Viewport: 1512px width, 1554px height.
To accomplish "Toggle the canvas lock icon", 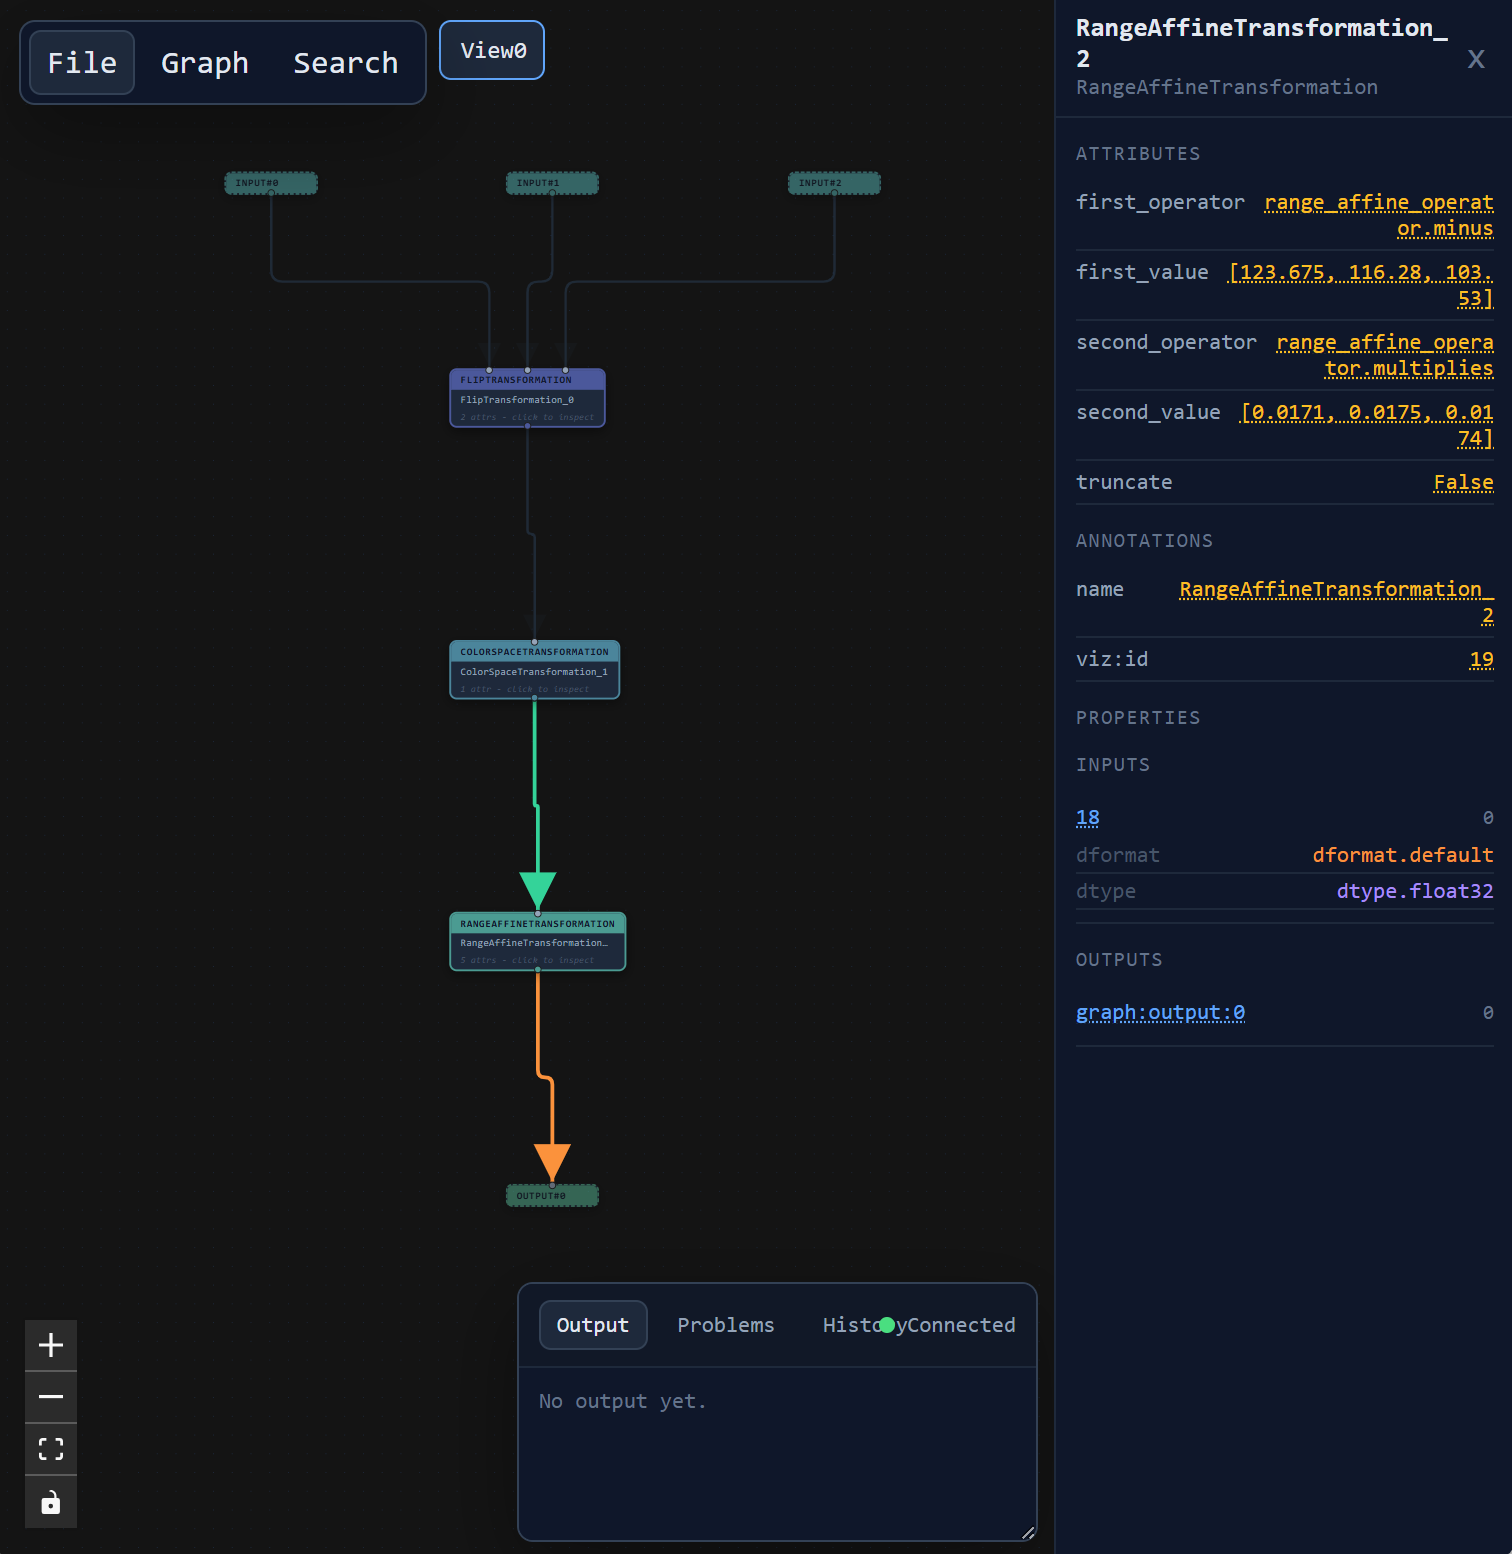I will click(x=51, y=1502).
